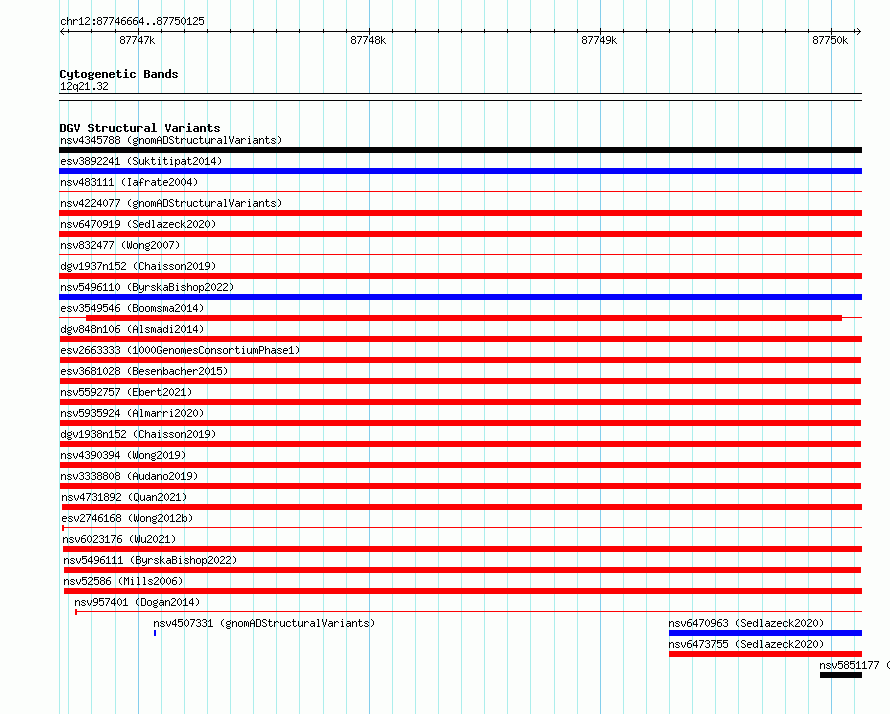Open variant nsv5496111 (ByrskaBishop2022) label
This screenshot has width=890, height=714.
click(x=150, y=560)
